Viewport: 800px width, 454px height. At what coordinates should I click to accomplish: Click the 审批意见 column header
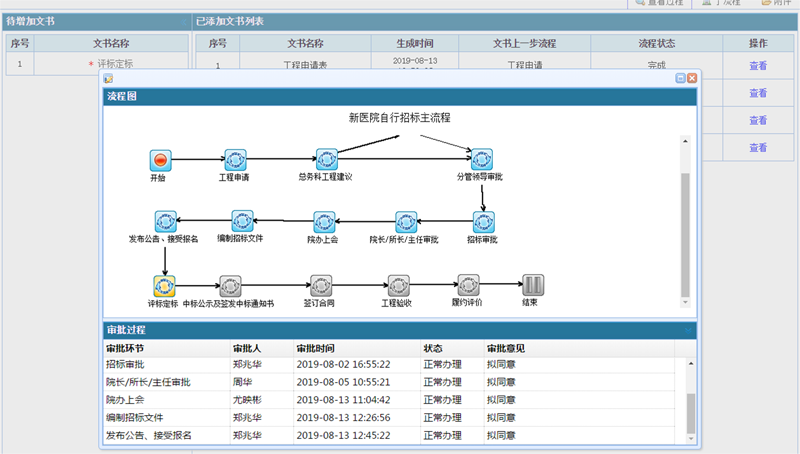click(x=579, y=348)
